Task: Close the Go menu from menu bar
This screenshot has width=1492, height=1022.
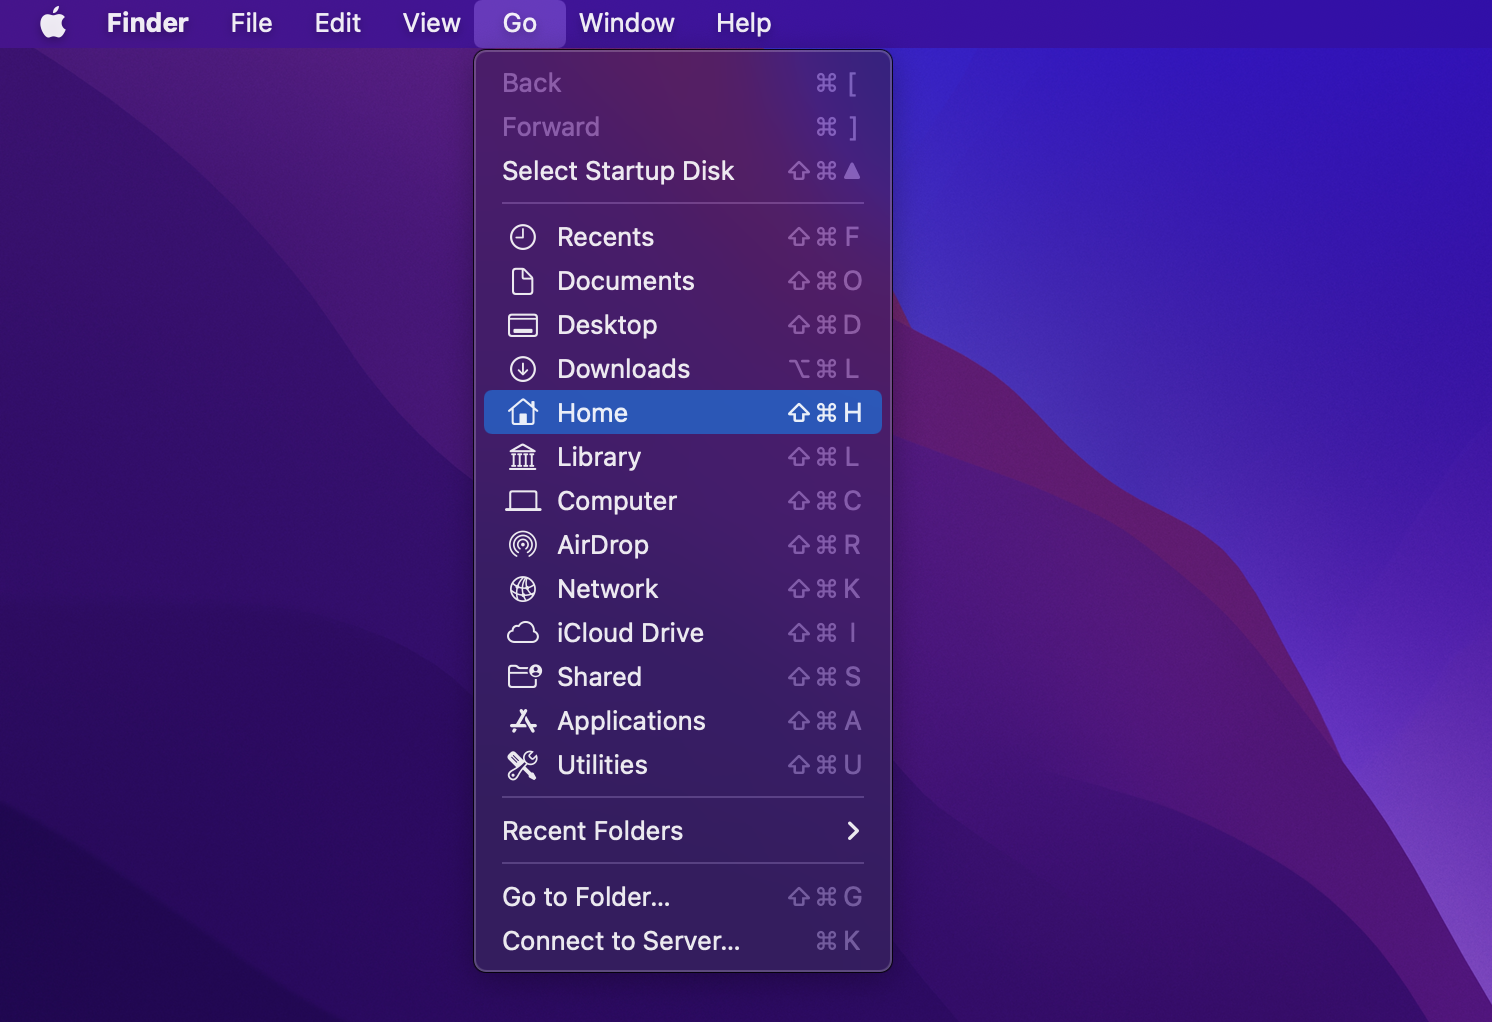Action: tap(520, 23)
